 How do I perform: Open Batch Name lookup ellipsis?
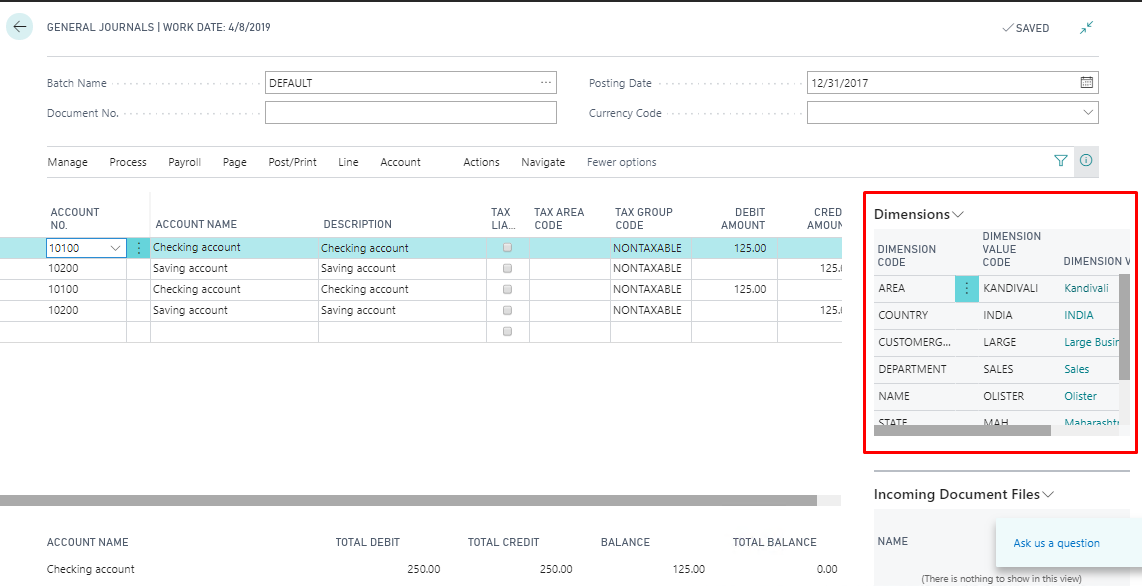(x=545, y=83)
